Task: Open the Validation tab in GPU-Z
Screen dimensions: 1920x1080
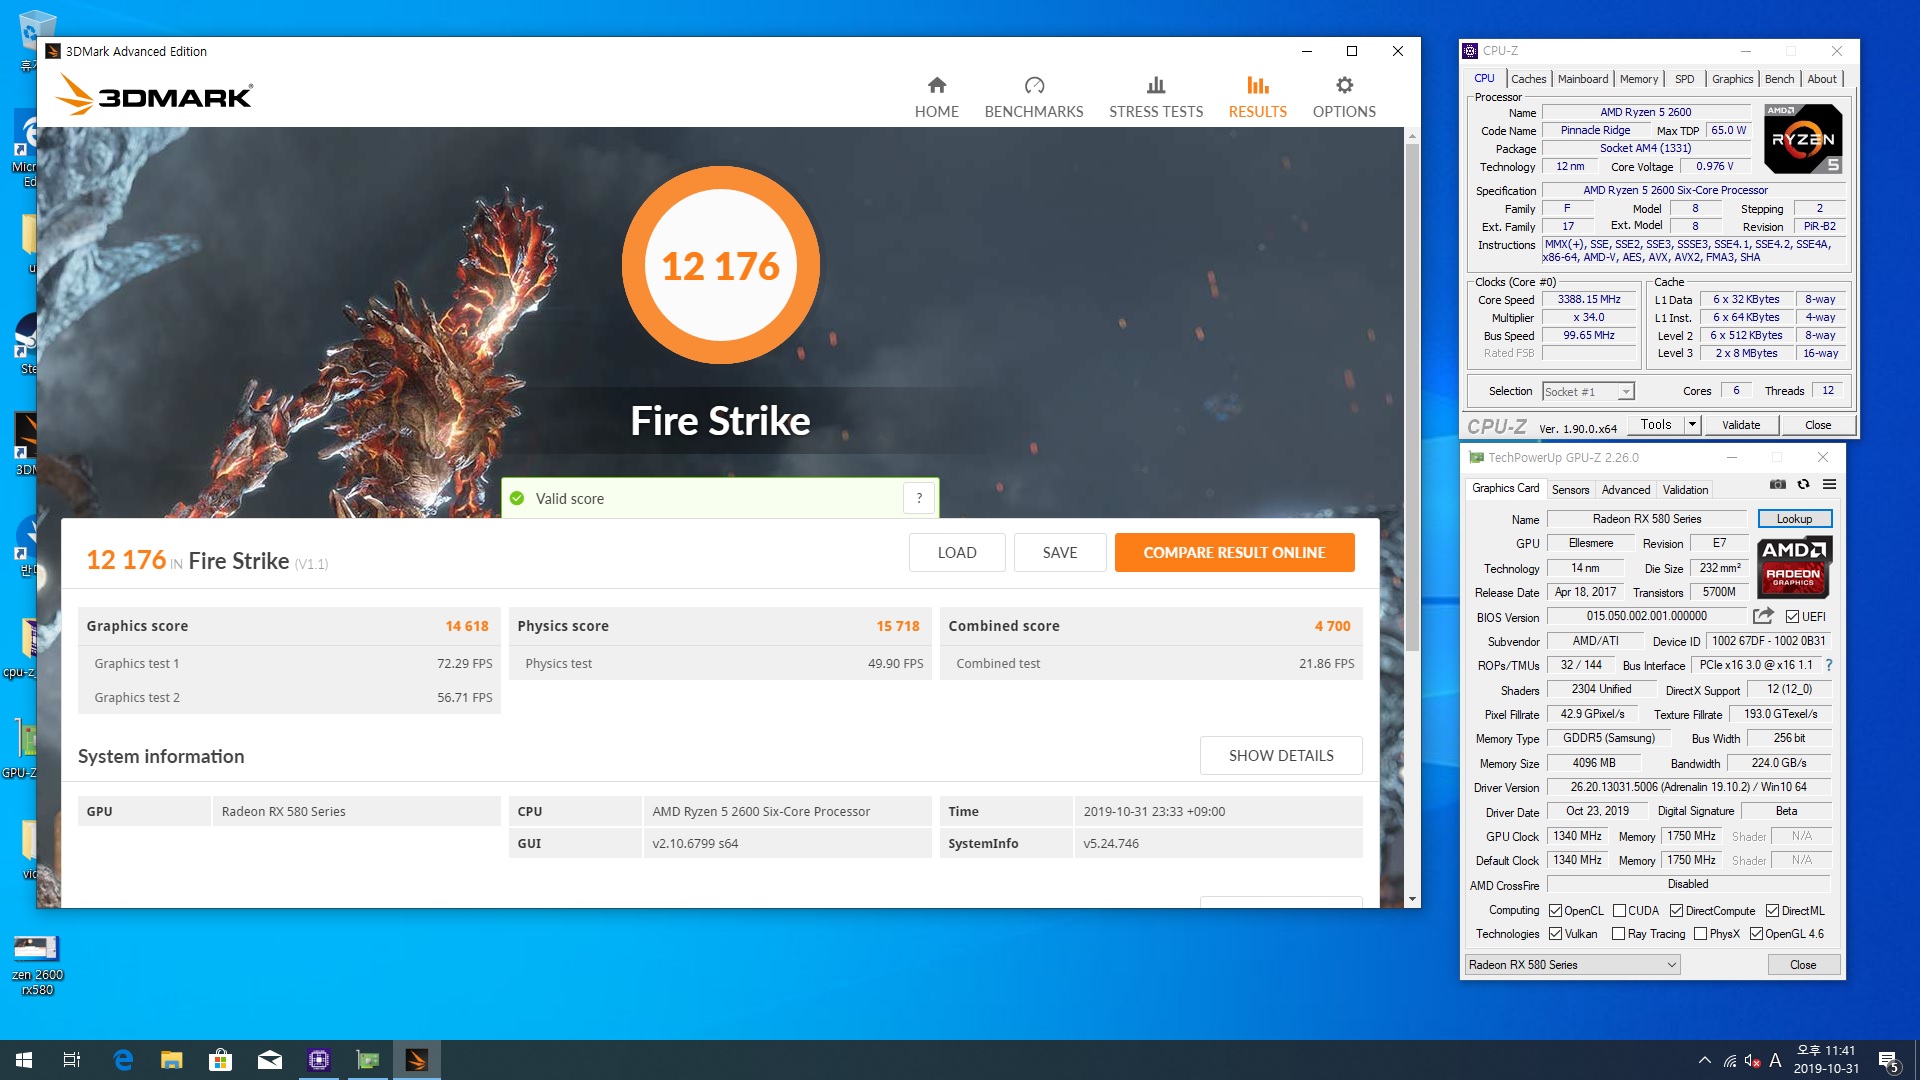Action: [1685, 490]
